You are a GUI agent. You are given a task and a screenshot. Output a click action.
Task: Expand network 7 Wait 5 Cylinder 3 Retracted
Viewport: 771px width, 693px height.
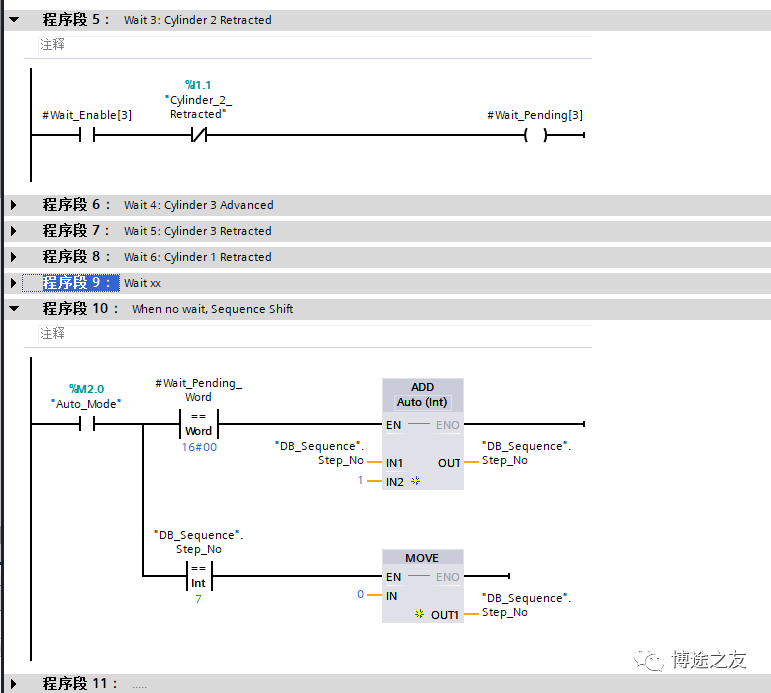pyautogui.click(x=14, y=231)
